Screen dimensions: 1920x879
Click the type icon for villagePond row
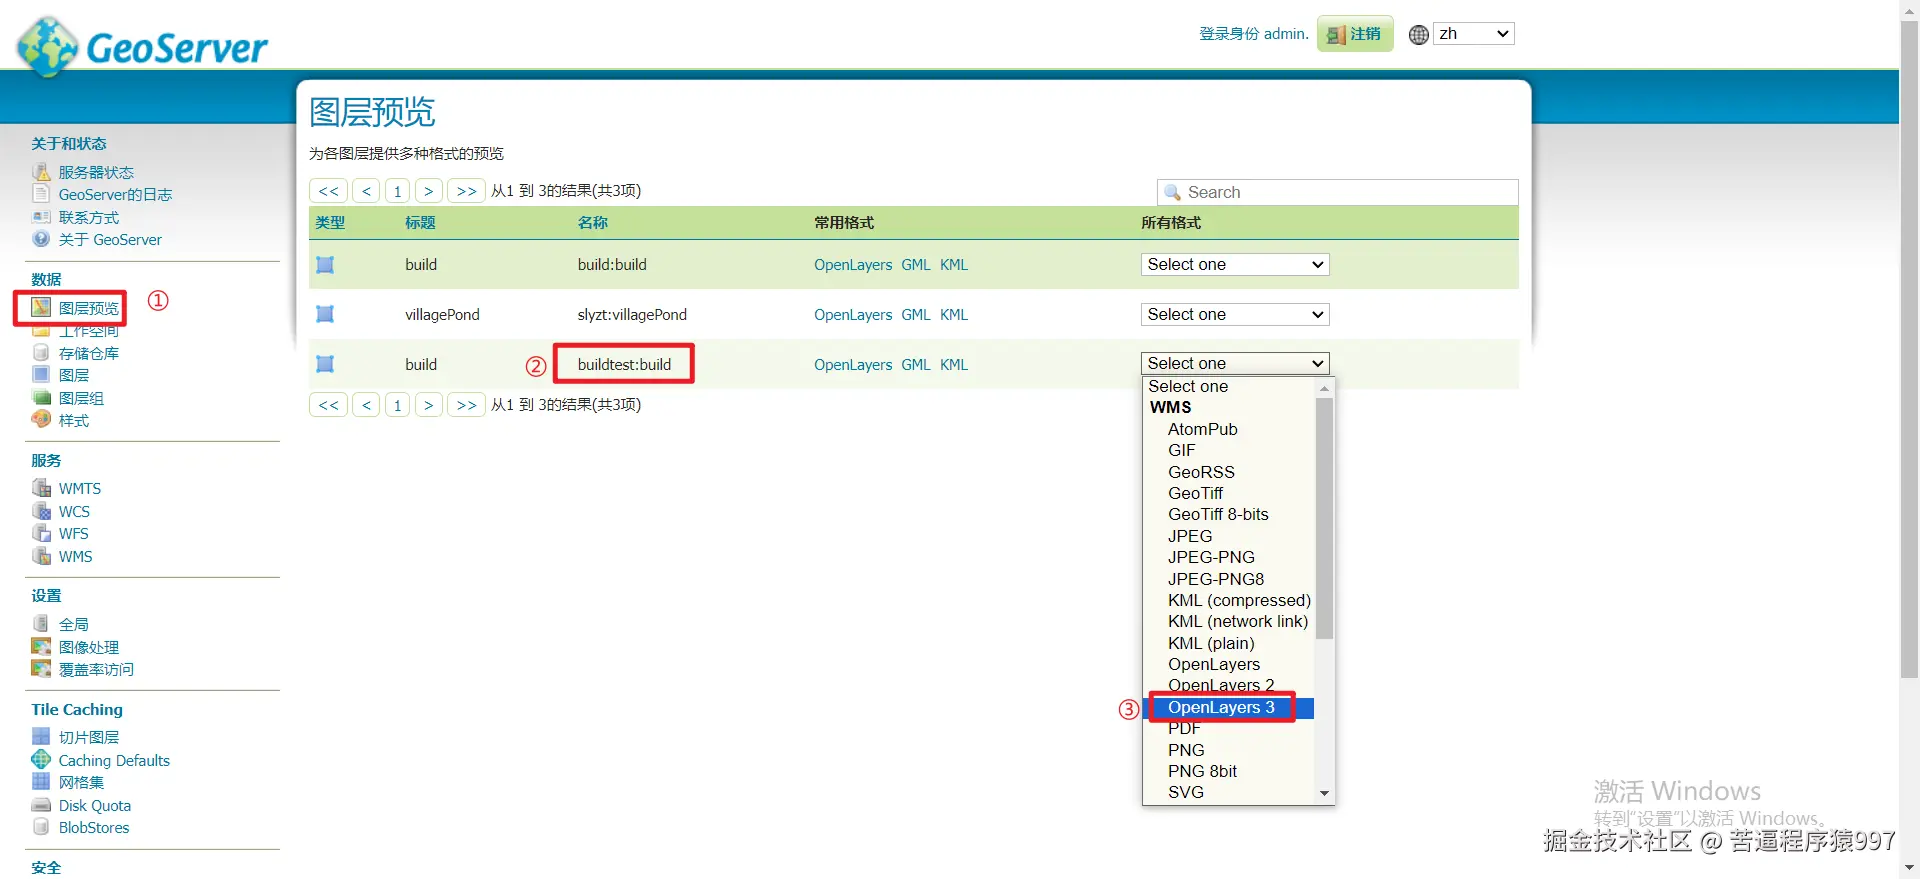coord(325,314)
